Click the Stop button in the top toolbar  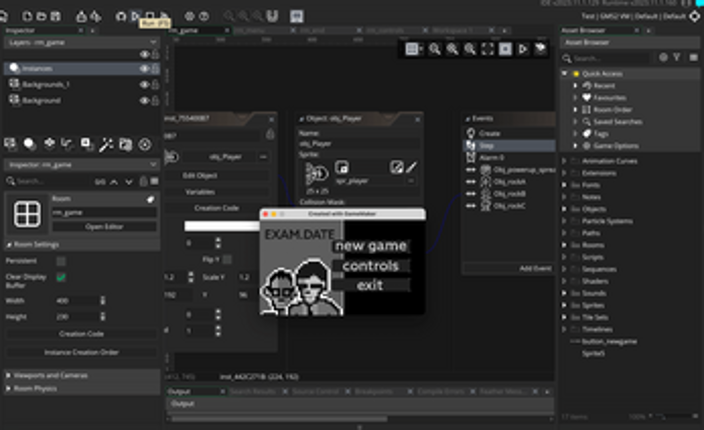click(150, 16)
